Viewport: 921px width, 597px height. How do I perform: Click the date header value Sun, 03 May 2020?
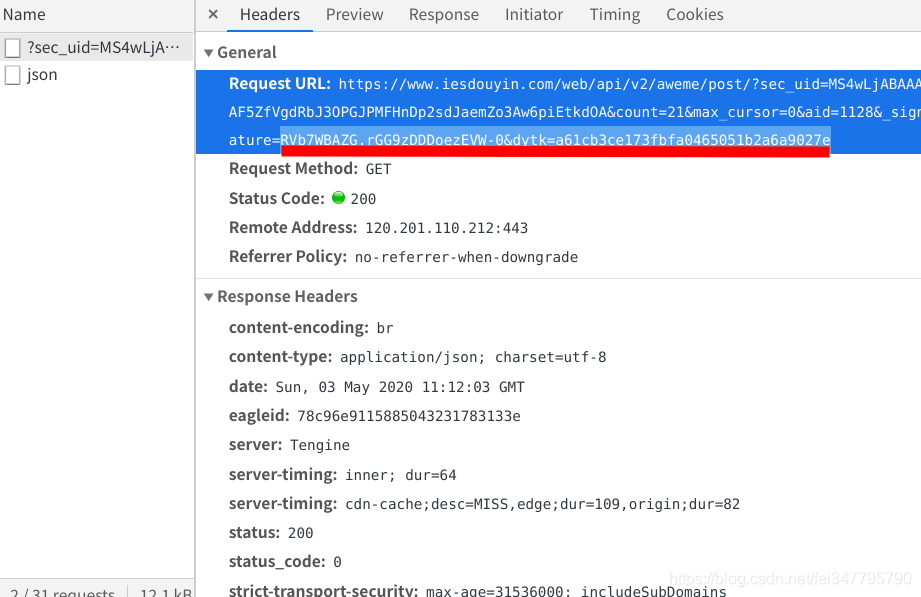(x=400, y=387)
